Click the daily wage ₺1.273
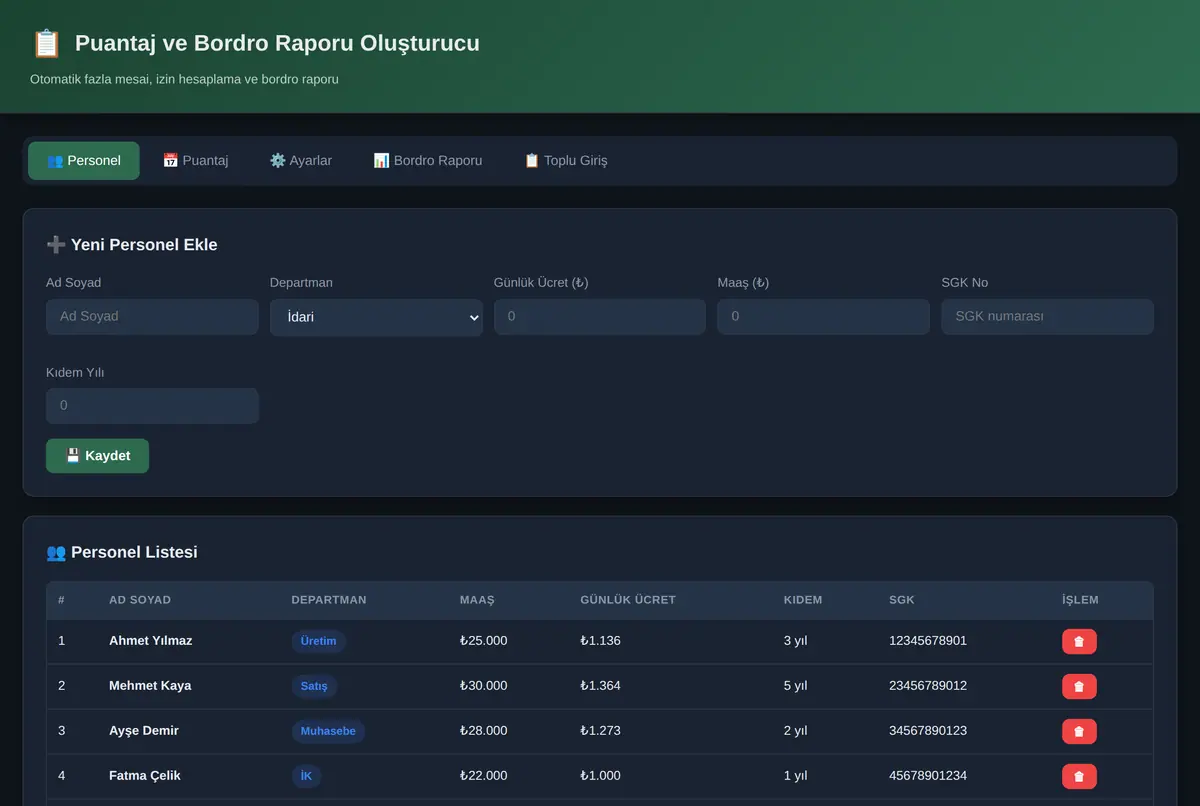 [x=600, y=731]
